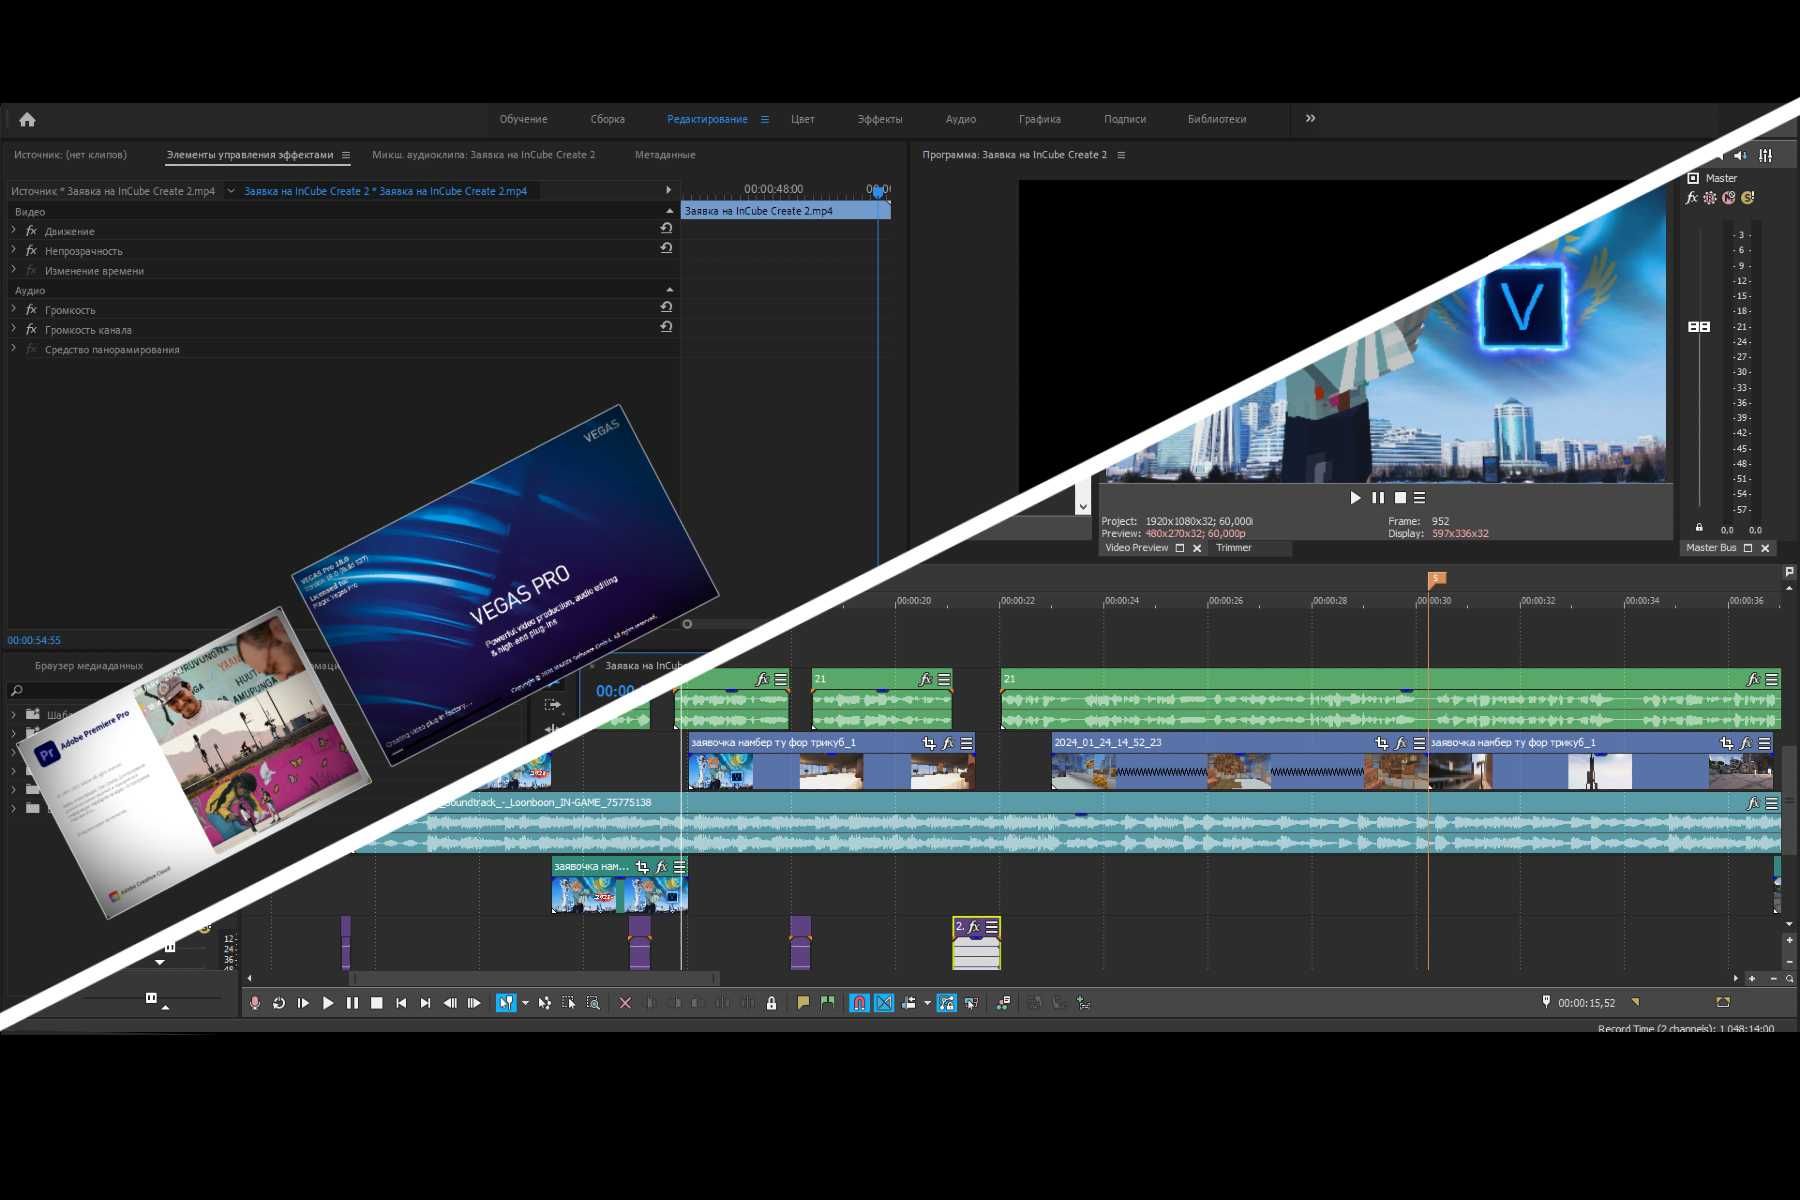Open the Метаданные panel tab
The width and height of the screenshot is (1800, 1200).
pos(664,155)
